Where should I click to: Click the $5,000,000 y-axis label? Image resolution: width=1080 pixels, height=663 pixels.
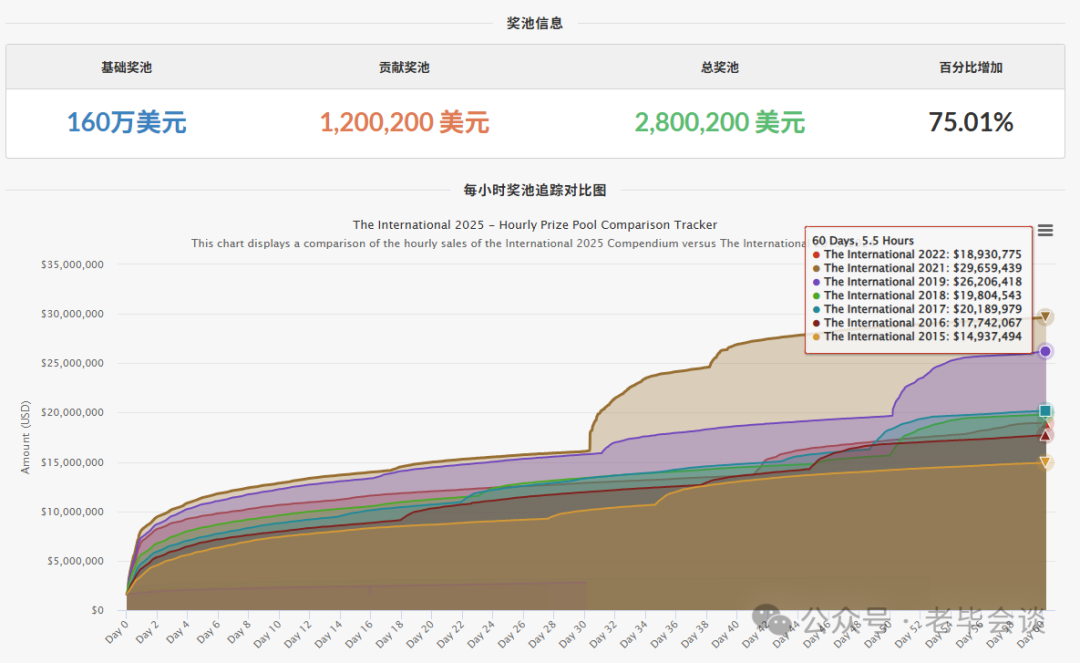pyautogui.click(x=75, y=561)
